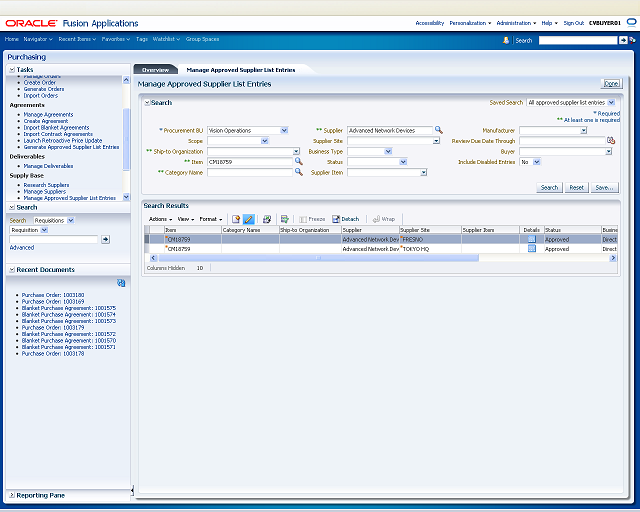Open the Include Disabled Entries dropdown

[537, 162]
